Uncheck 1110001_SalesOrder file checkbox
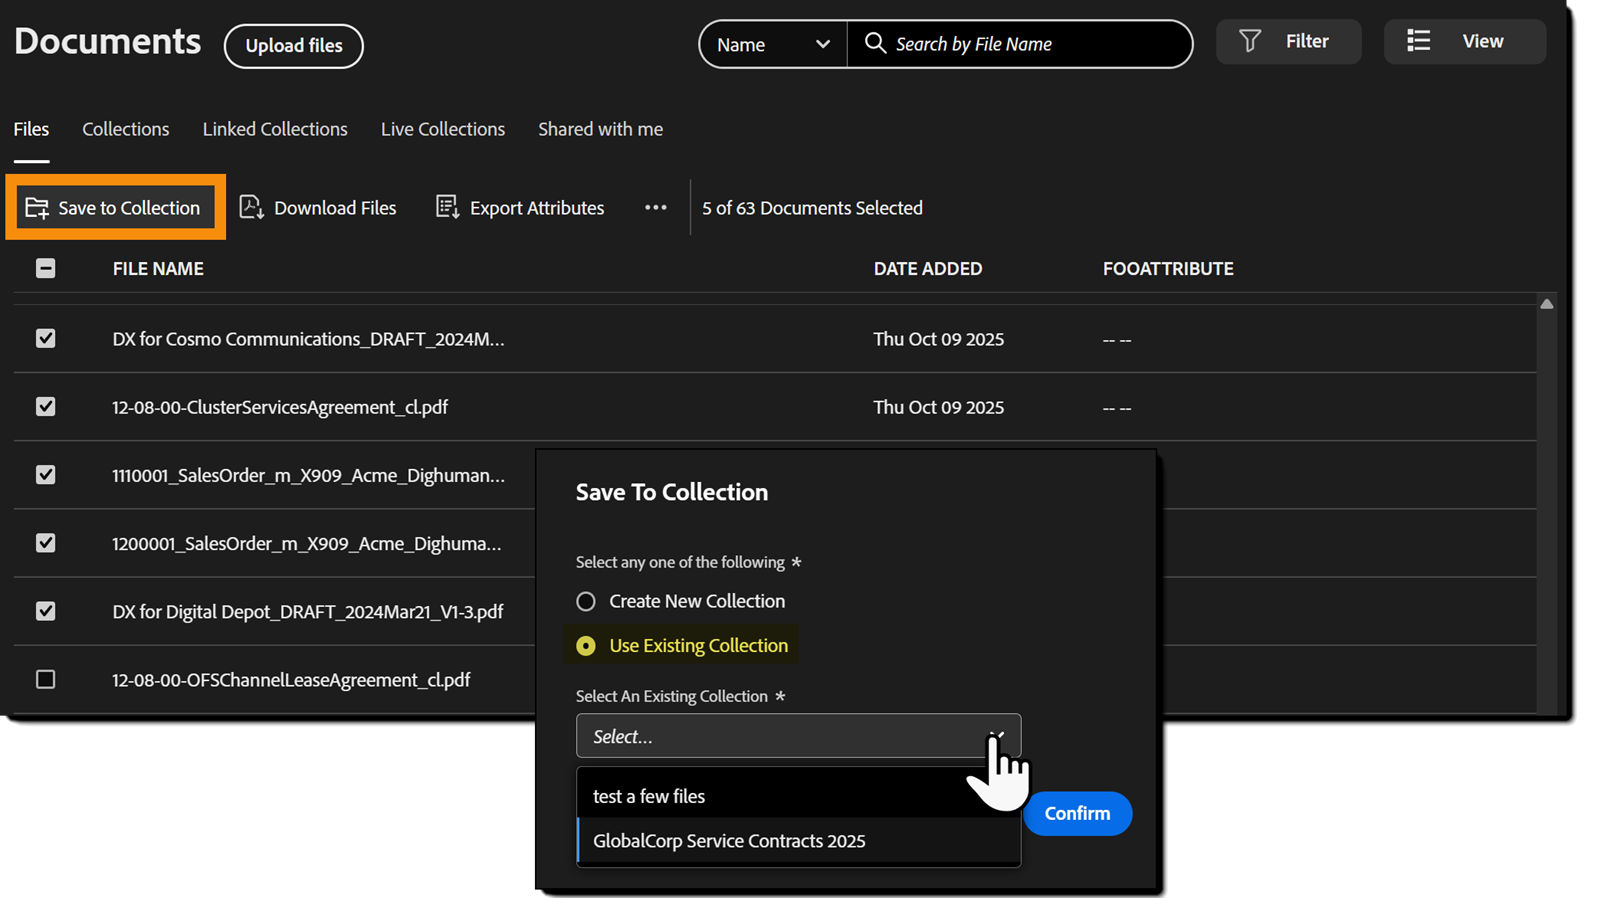Image resolution: width=1601 pixels, height=898 pixels. click(x=46, y=474)
